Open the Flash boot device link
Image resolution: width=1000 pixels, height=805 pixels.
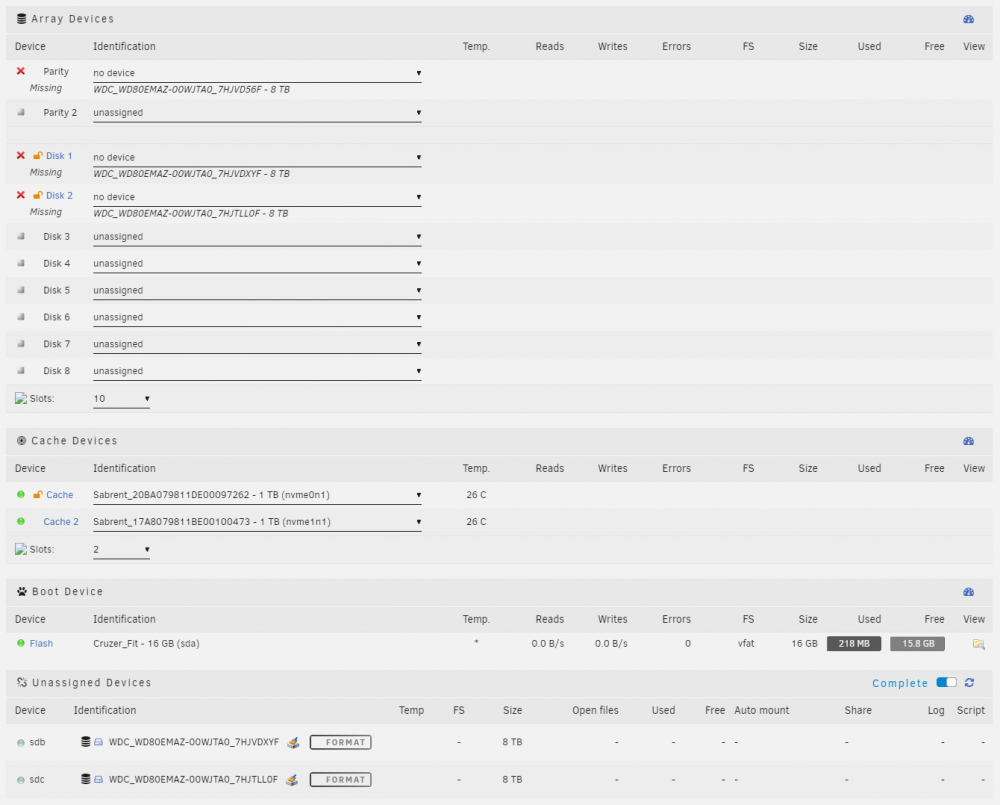[41, 643]
